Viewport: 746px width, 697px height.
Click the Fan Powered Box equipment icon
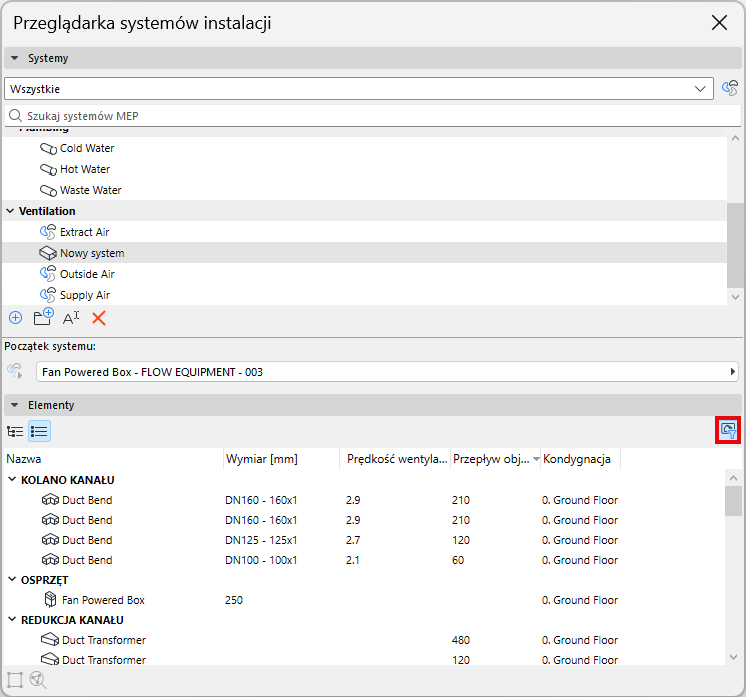pyautogui.click(x=50, y=599)
